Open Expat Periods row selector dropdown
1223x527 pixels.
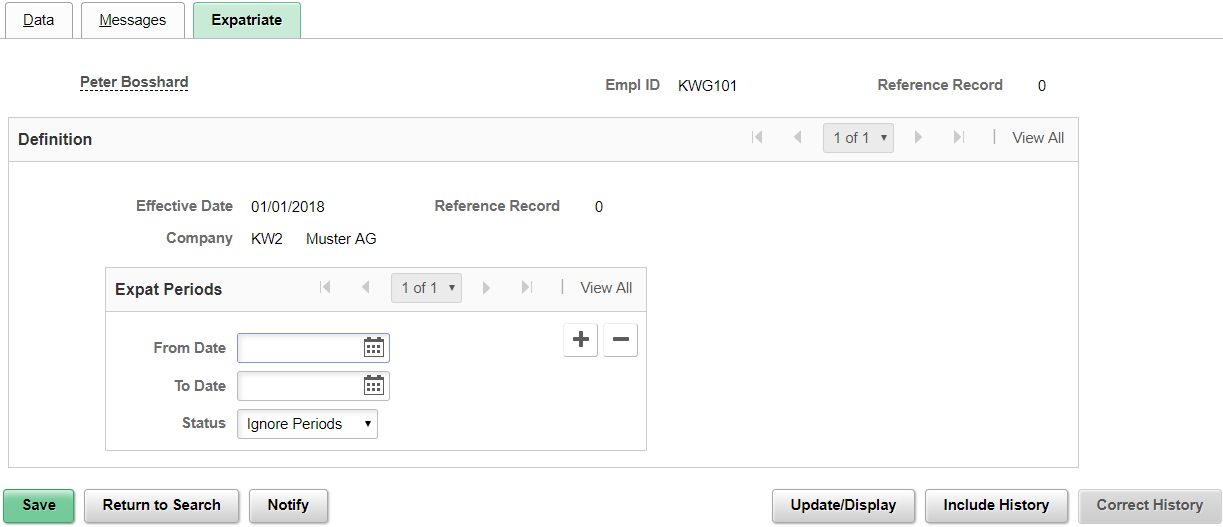coord(426,288)
